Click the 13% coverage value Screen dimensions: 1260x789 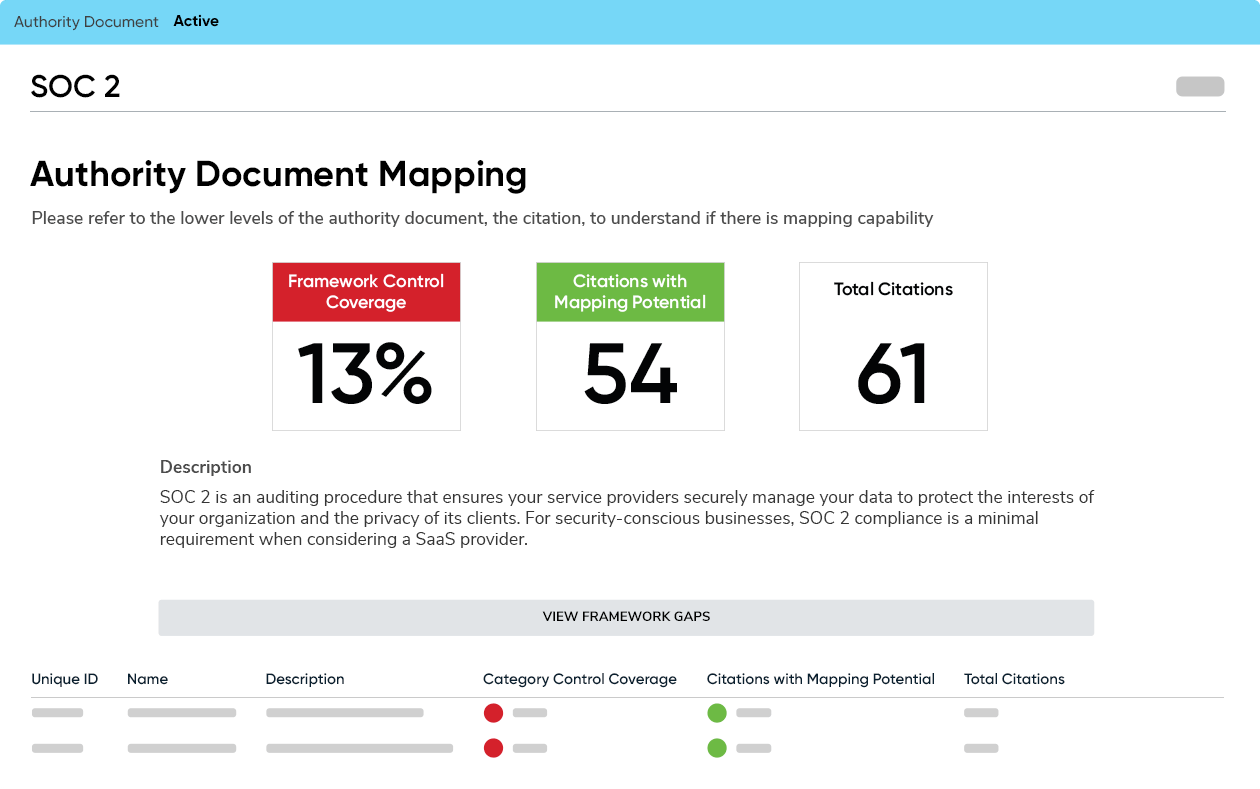pos(365,375)
